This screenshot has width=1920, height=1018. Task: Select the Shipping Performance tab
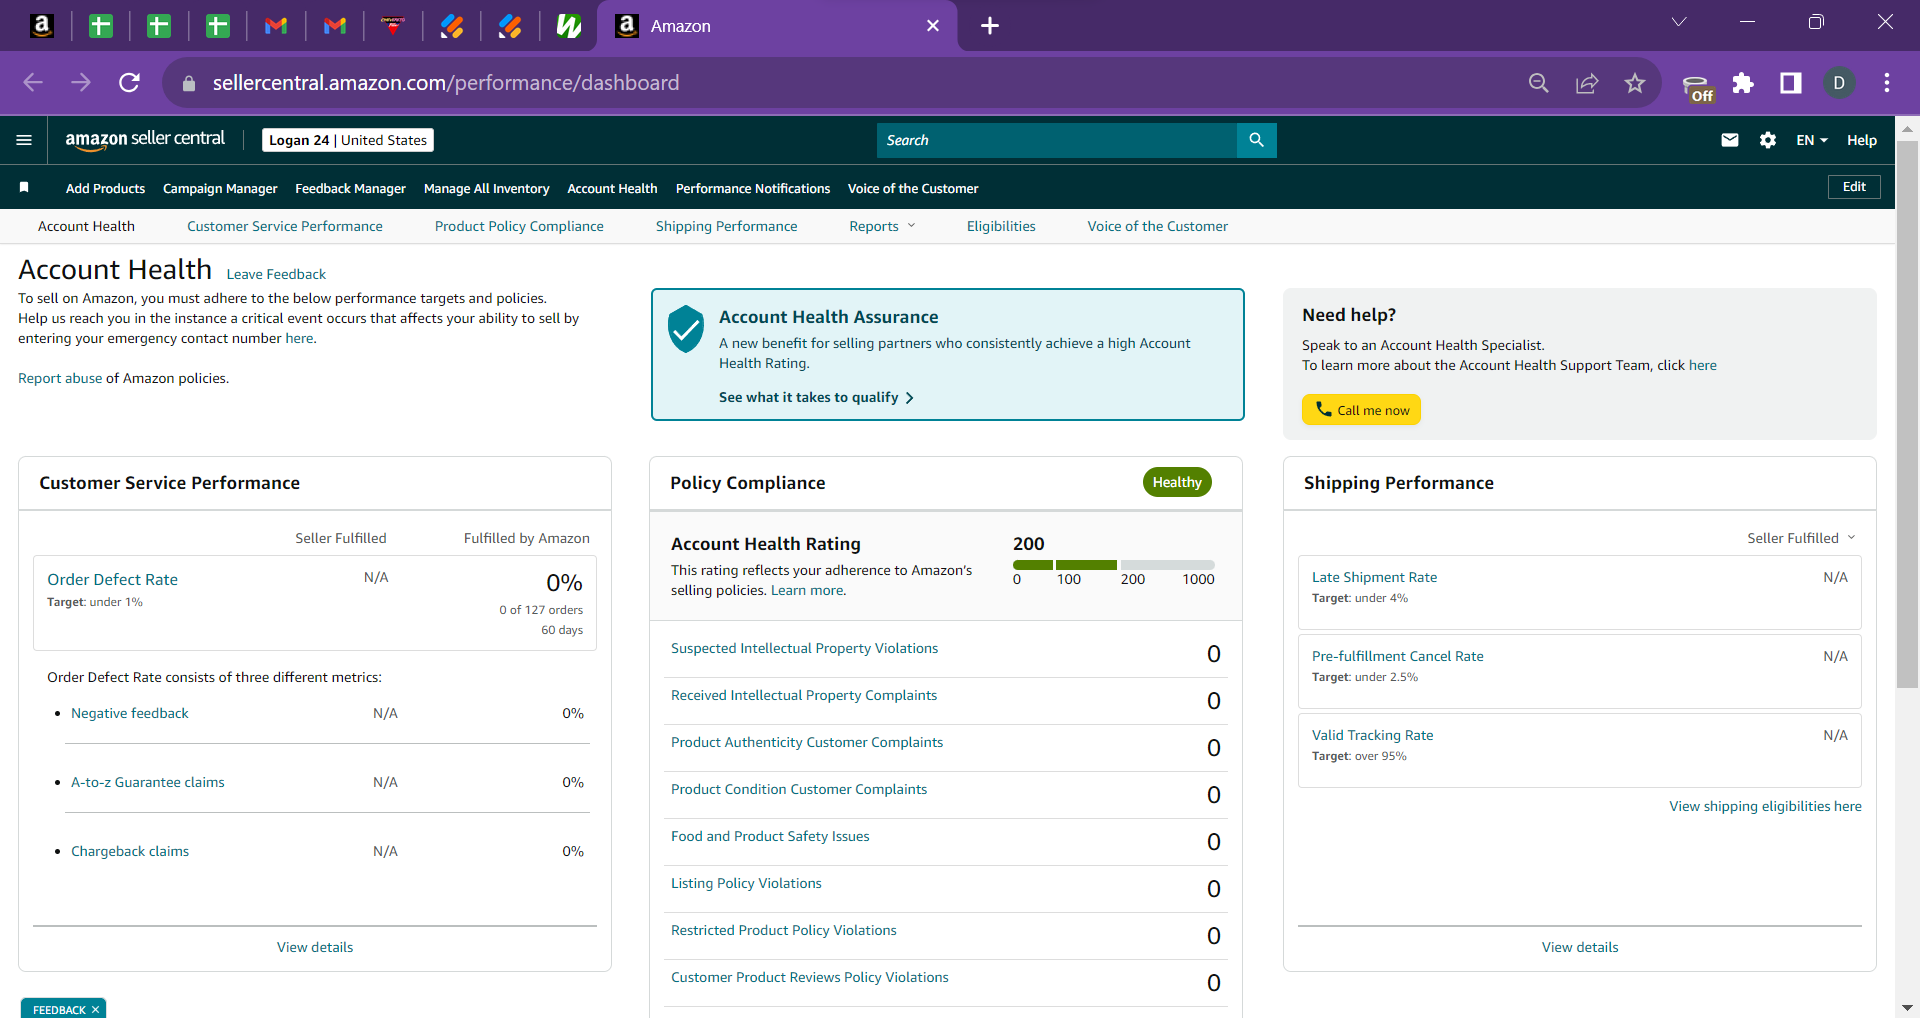(727, 226)
